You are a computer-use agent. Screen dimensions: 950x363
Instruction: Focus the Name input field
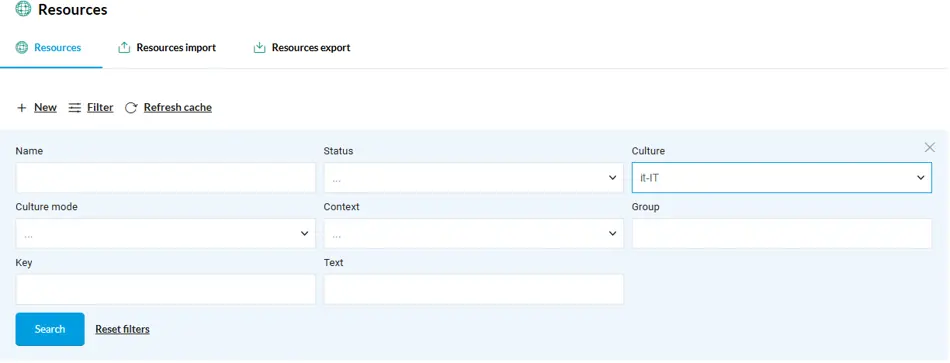[x=165, y=178]
